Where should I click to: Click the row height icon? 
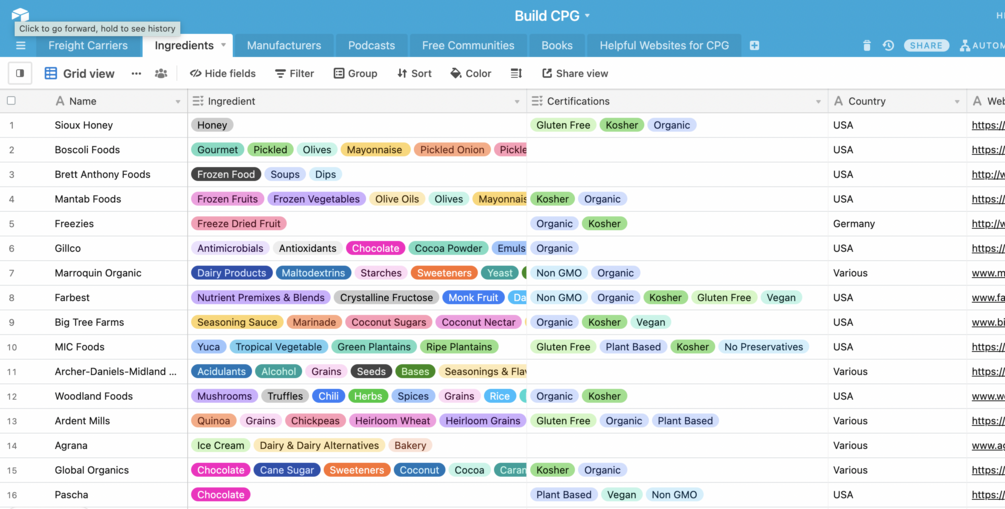516,73
